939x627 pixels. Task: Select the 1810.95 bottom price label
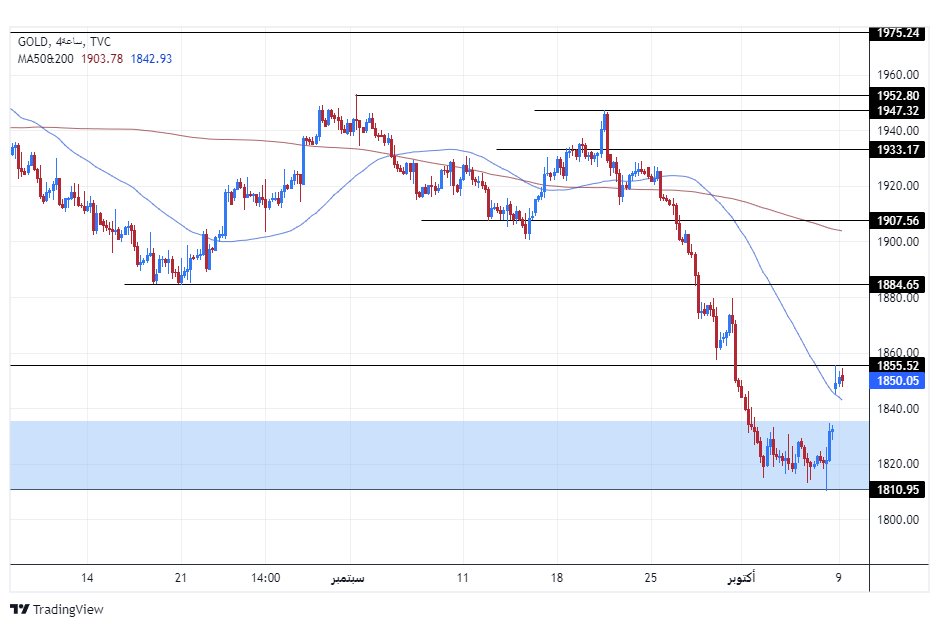point(898,490)
